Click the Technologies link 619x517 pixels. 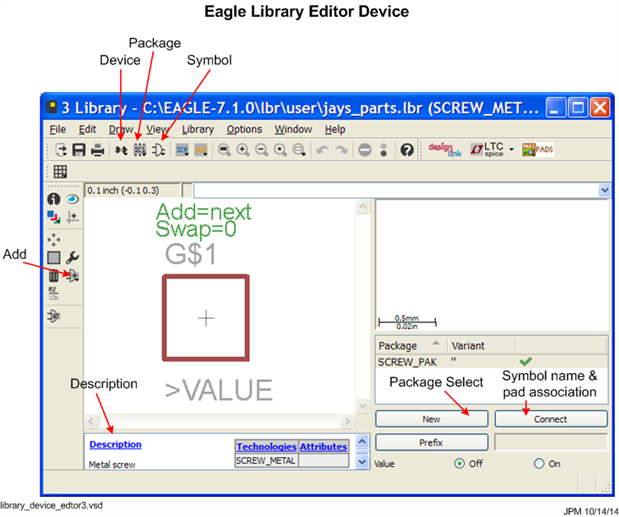click(x=266, y=447)
